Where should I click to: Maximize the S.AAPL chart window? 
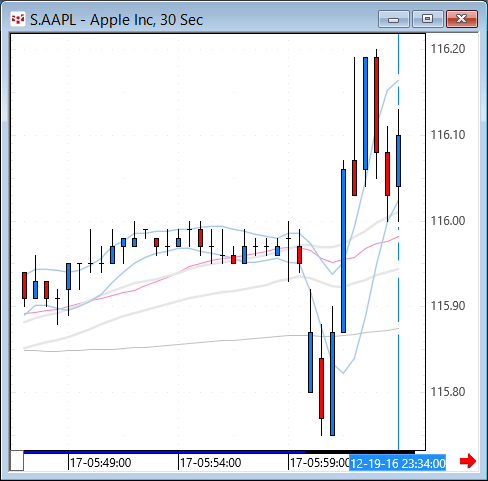(428, 19)
